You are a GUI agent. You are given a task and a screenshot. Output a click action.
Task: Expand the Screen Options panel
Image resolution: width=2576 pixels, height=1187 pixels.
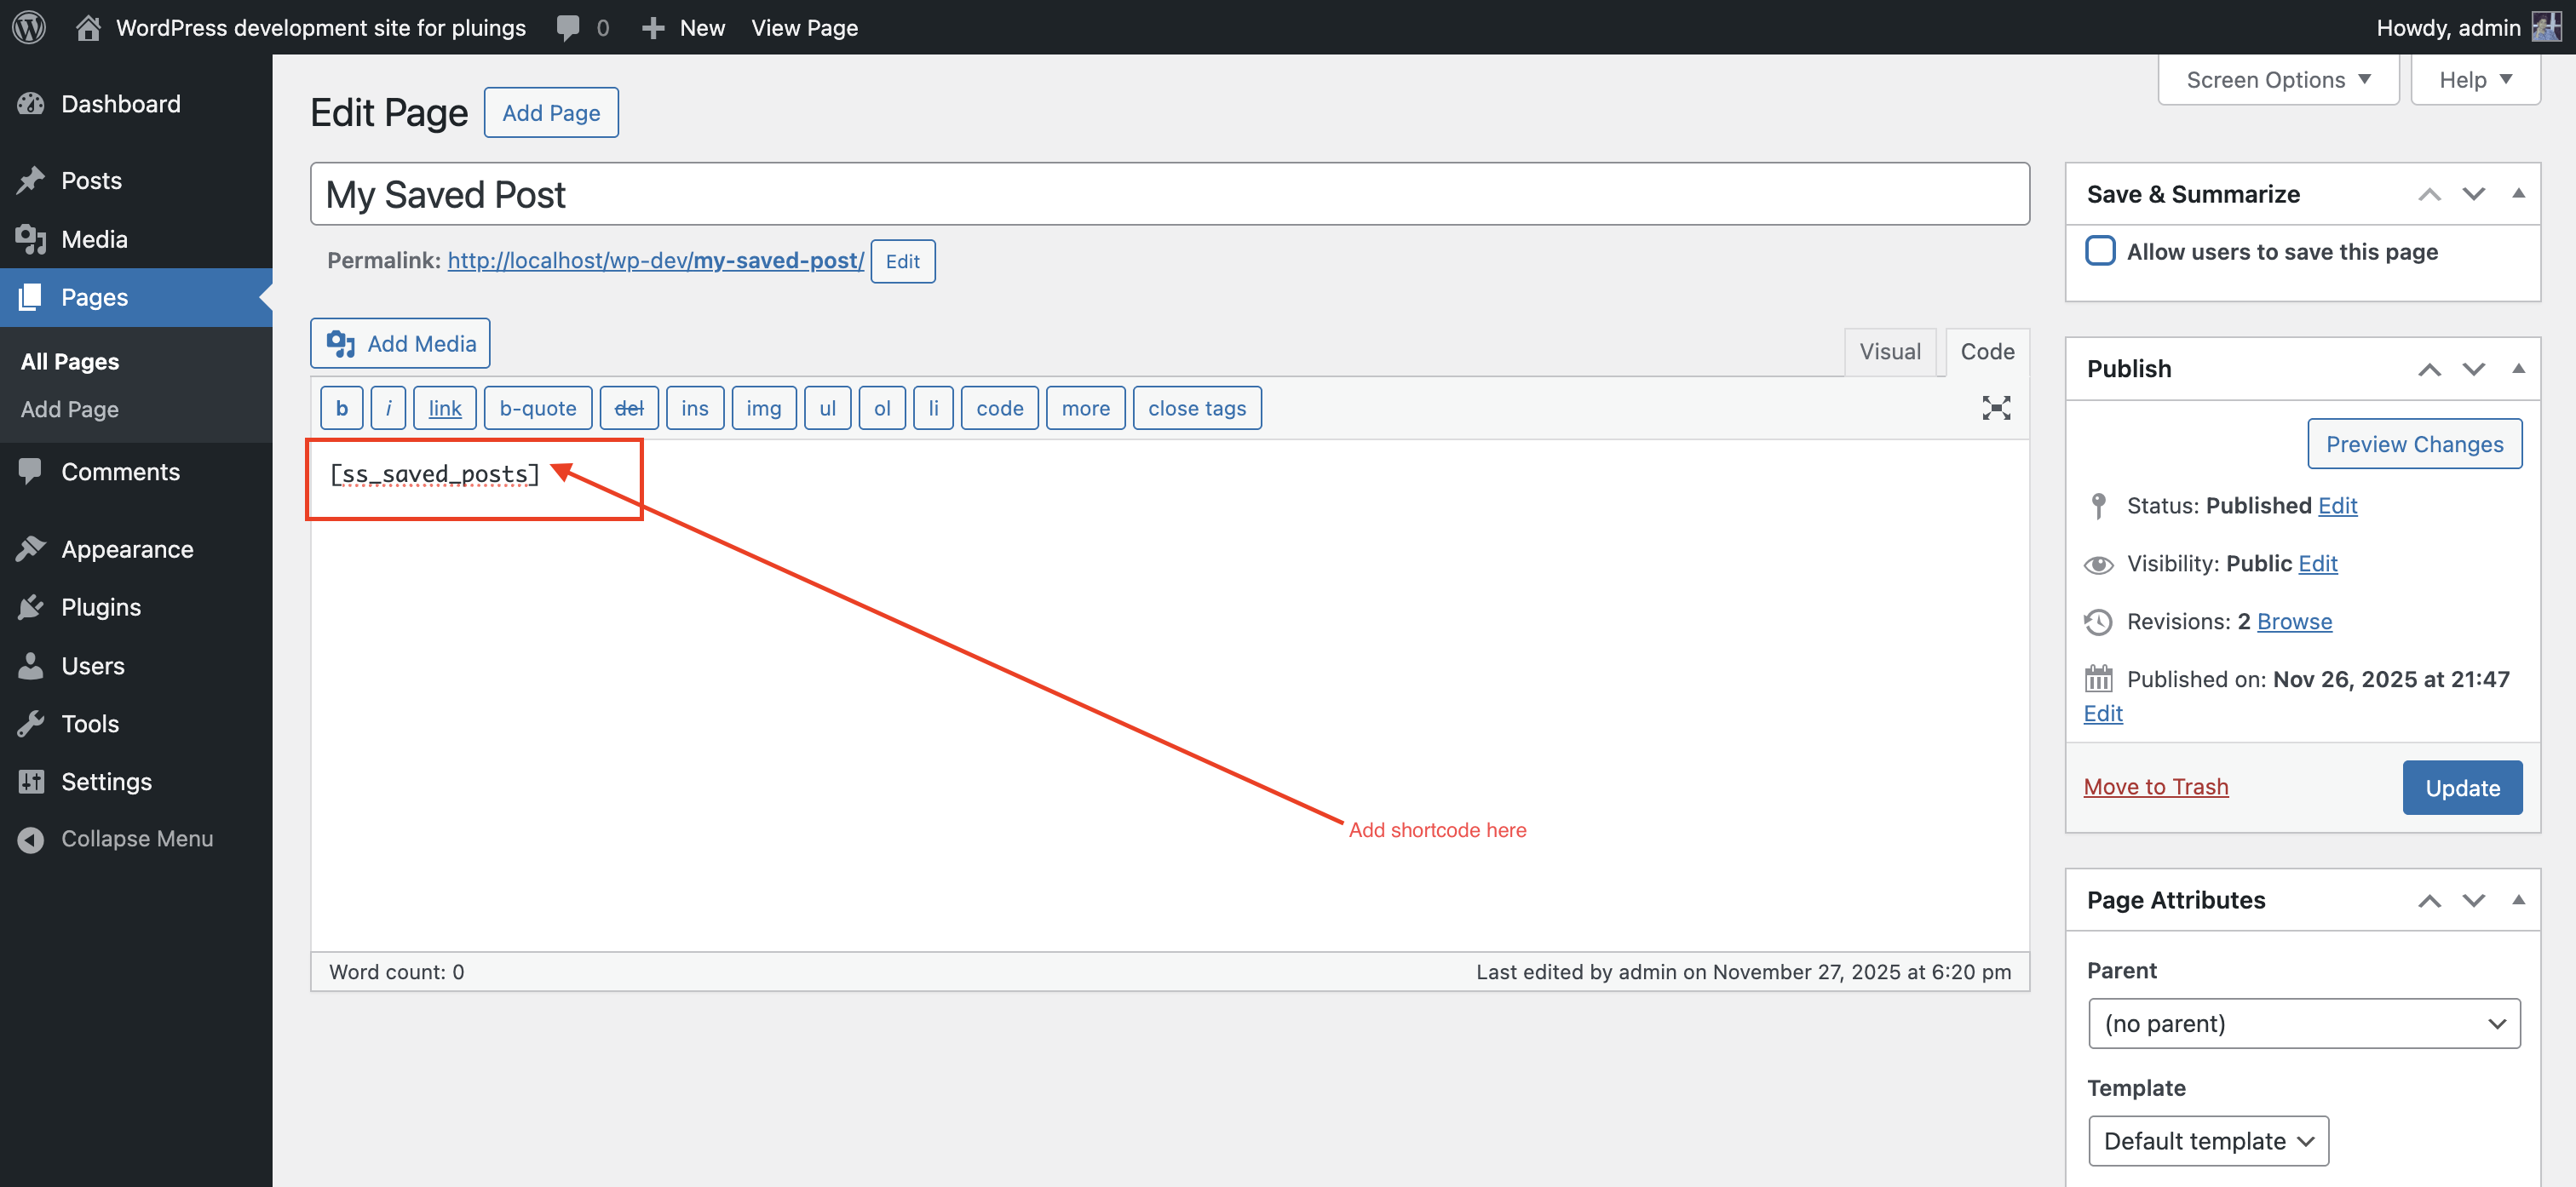pyautogui.click(x=2278, y=79)
